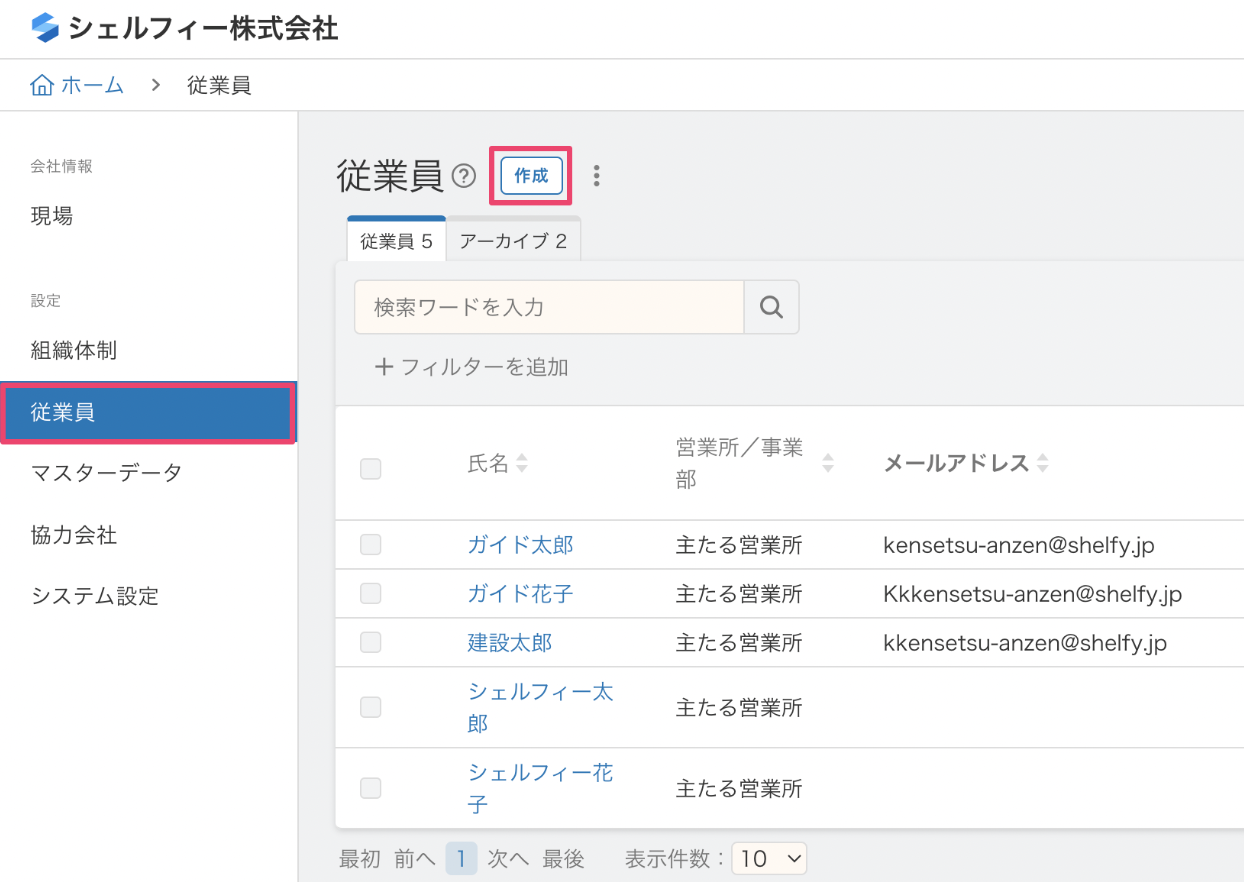Sort by メールアドレス column arrows

tap(1043, 464)
